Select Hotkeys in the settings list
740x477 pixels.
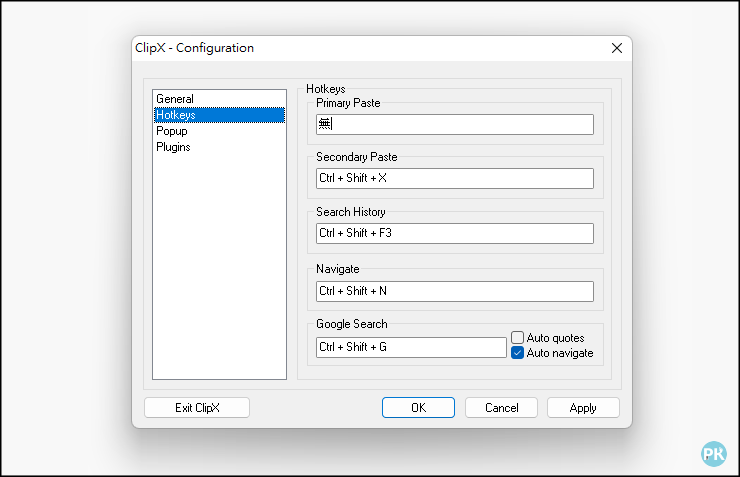pyautogui.click(x=219, y=115)
